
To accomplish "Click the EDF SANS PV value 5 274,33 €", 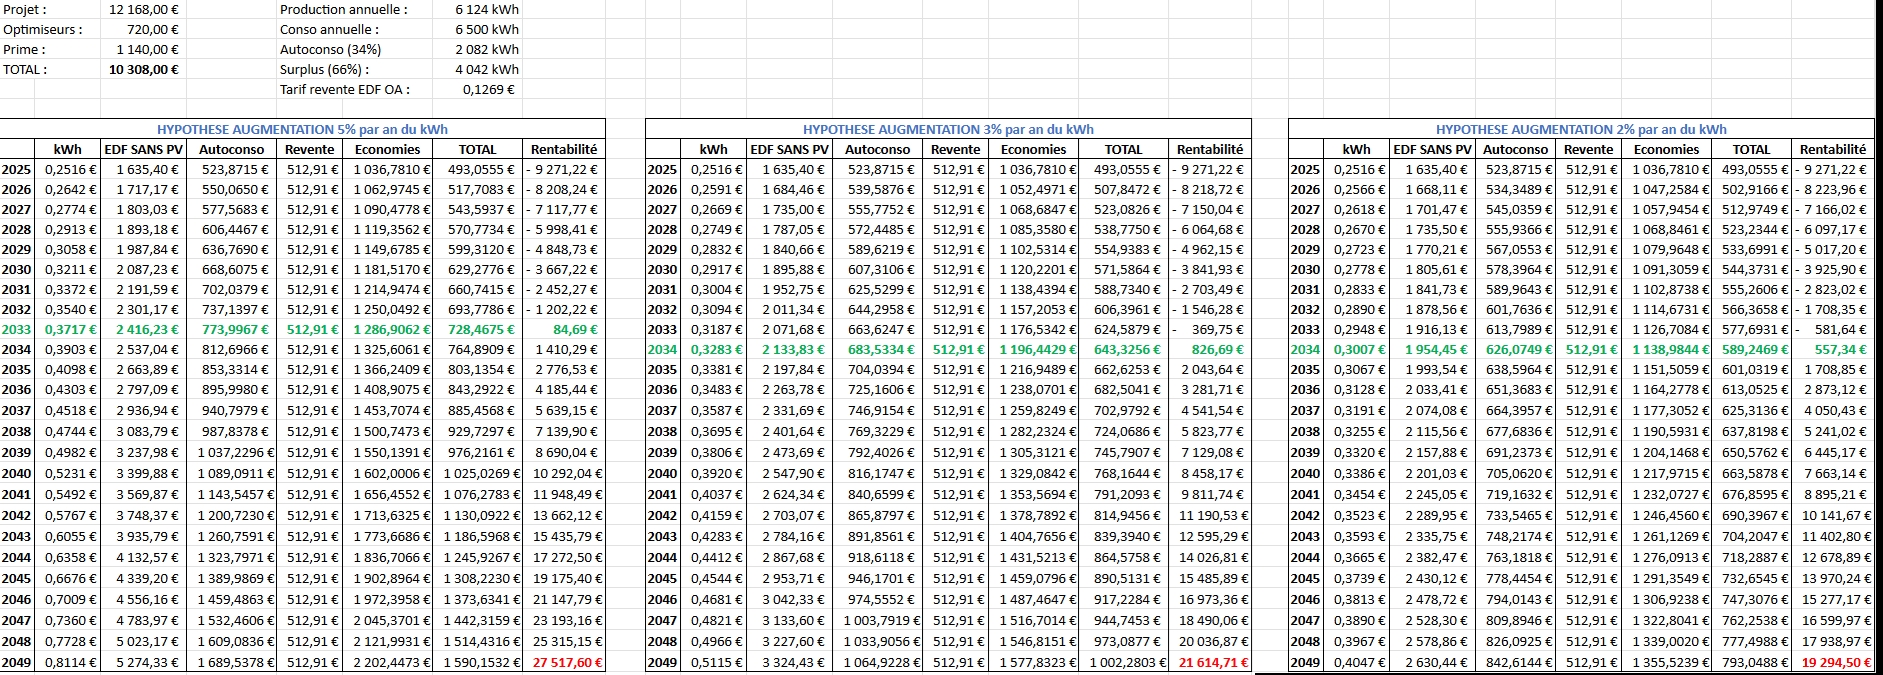I will [x=148, y=662].
